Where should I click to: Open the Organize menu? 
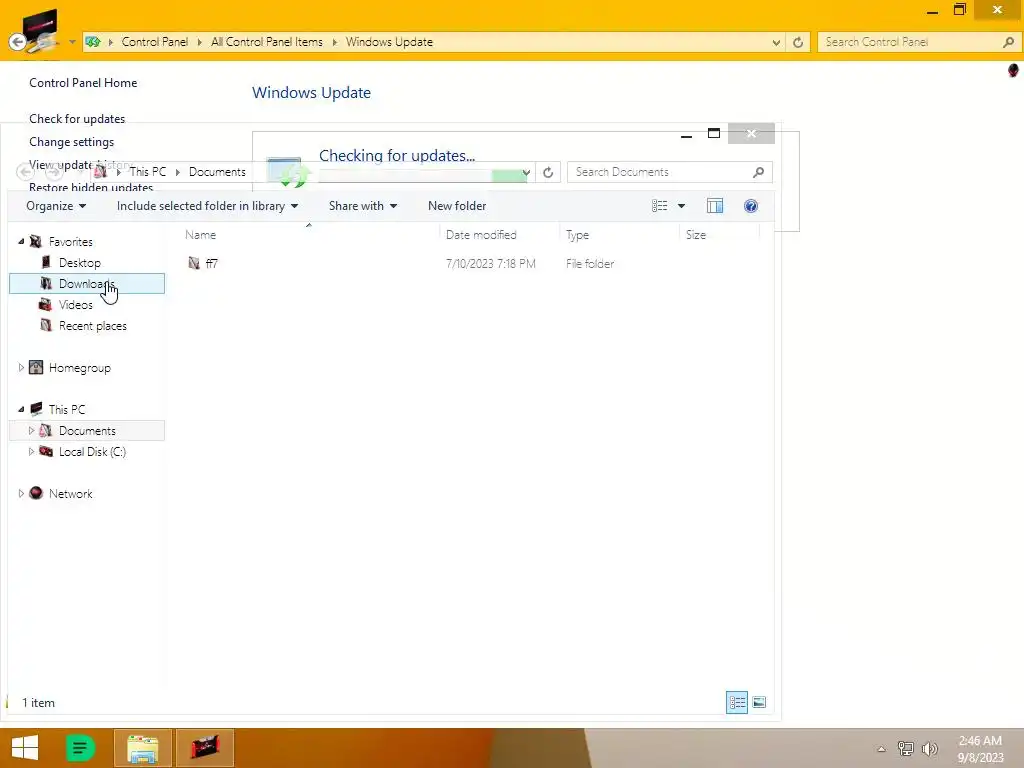[56, 206]
